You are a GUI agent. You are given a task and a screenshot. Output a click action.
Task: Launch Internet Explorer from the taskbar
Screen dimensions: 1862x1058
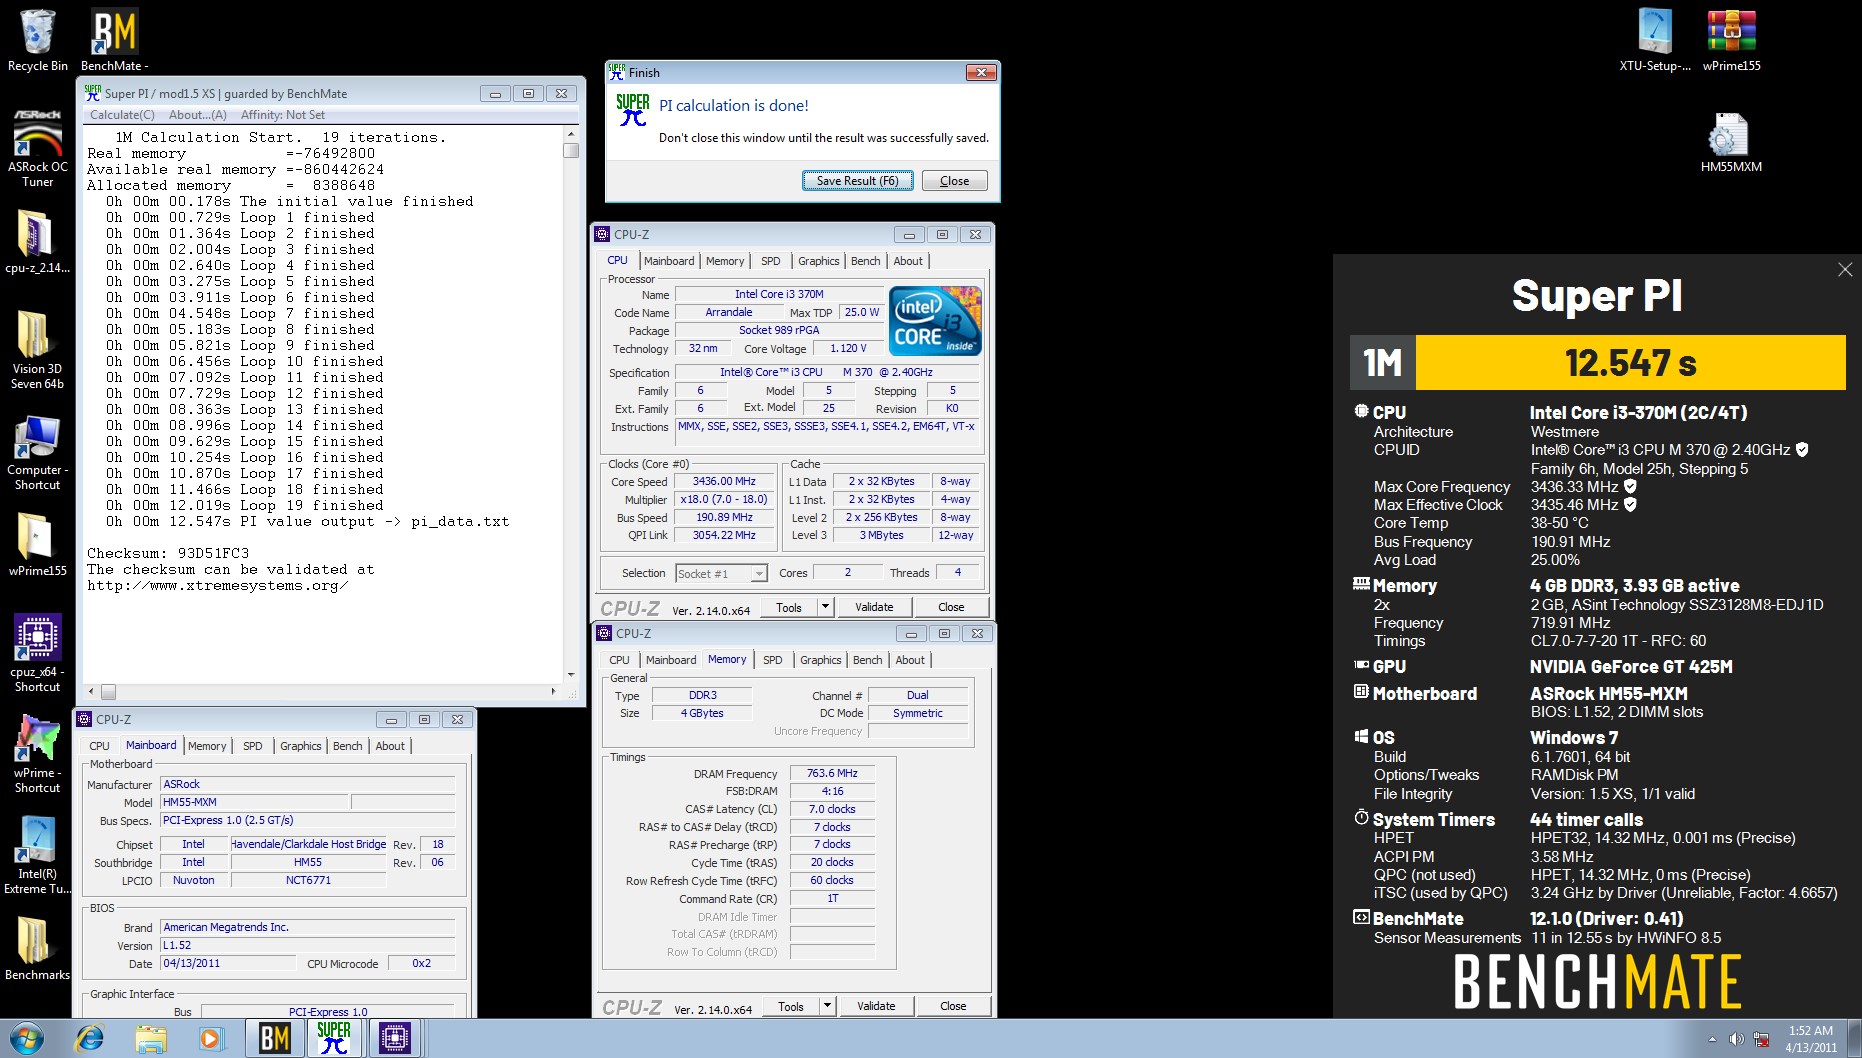tap(89, 1039)
